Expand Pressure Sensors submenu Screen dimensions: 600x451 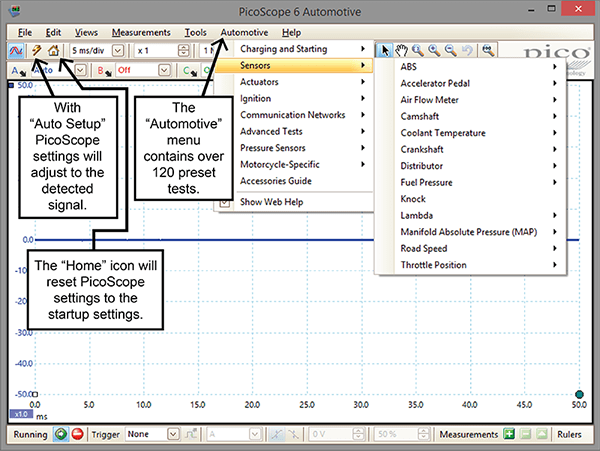(293, 148)
